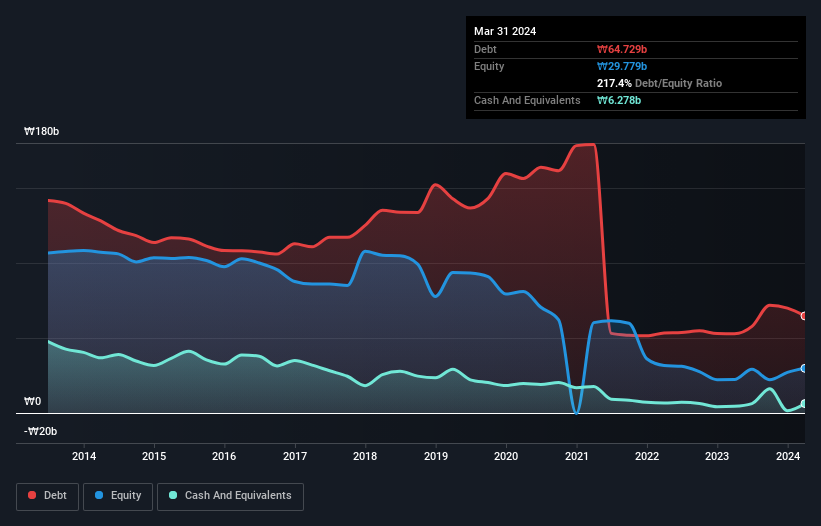Click the 2018 x-axis label

[x=365, y=456]
